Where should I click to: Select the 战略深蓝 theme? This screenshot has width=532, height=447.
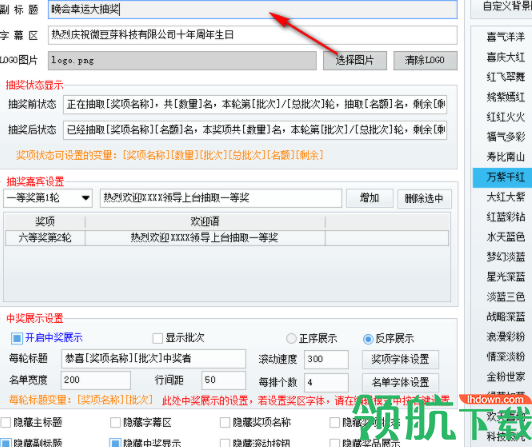pyautogui.click(x=506, y=317)
